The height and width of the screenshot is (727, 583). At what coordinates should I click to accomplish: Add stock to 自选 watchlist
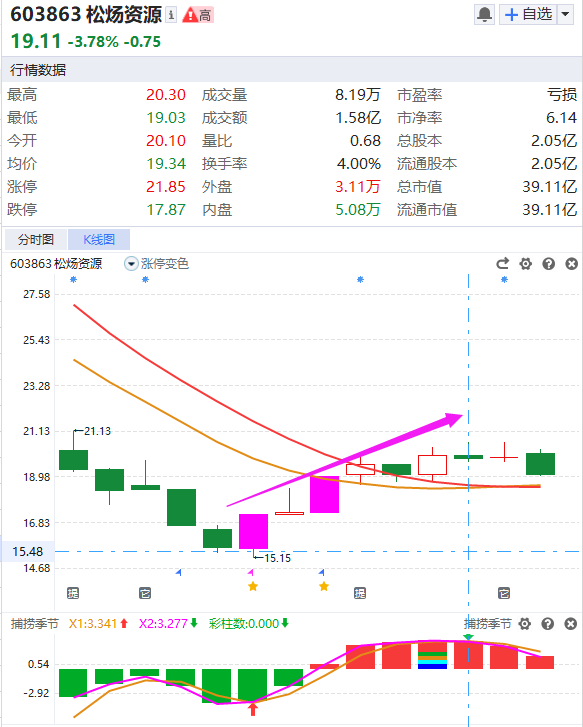coord(528,14)
